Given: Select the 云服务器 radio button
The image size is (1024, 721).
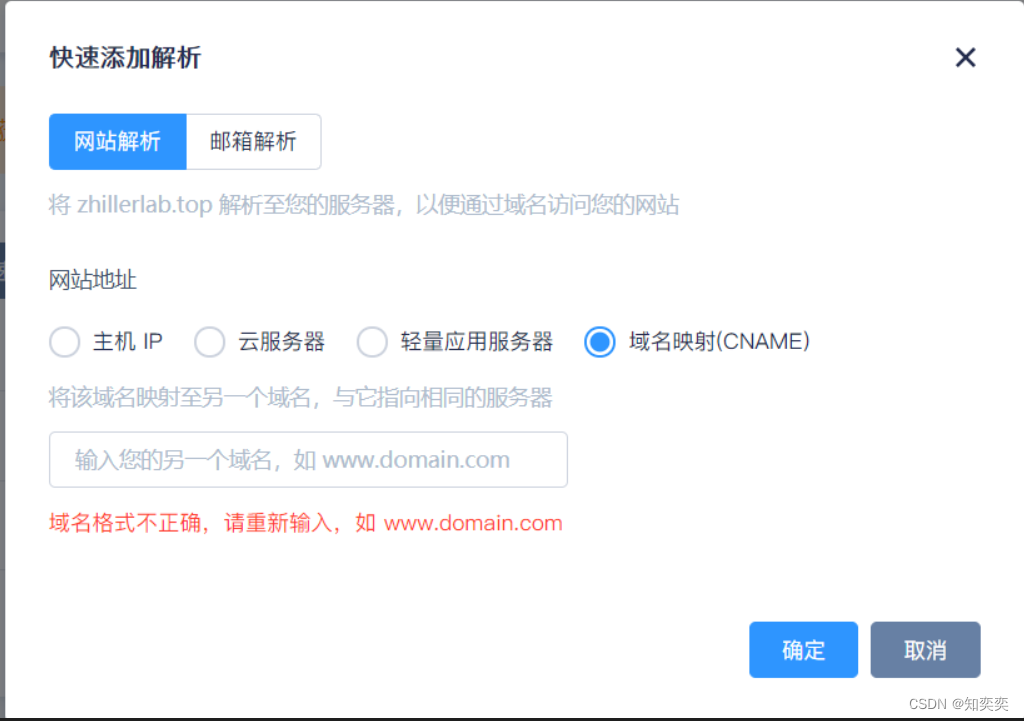Looking at the screenshot, I should tap(210, 341).
